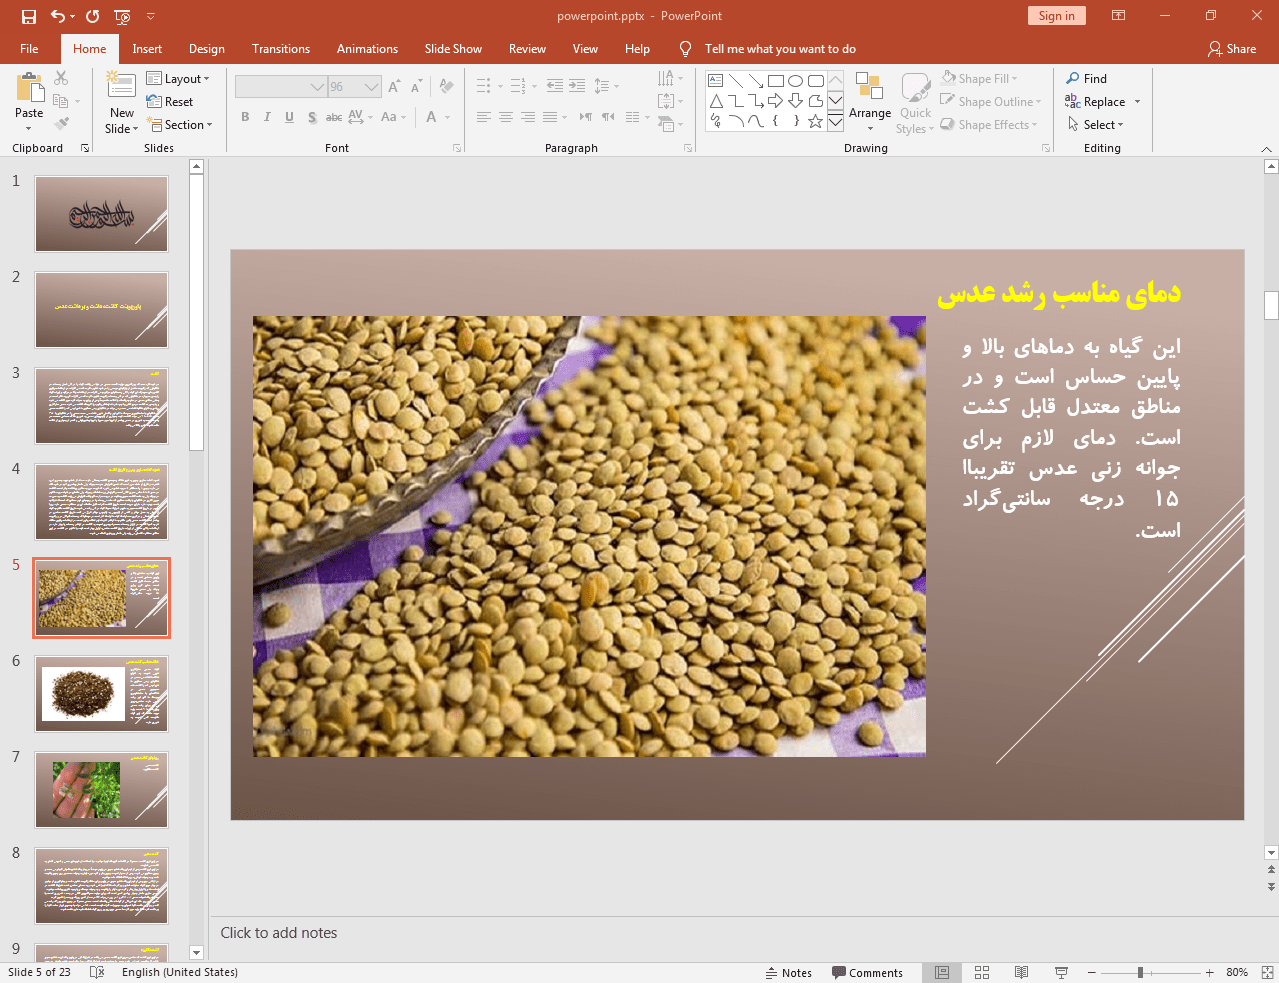Set right-to-left text direction

point(608,117)
